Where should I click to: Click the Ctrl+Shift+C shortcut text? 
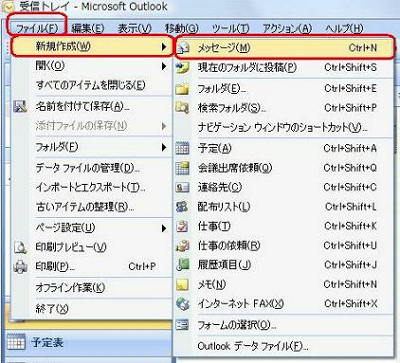pos(350,187)
